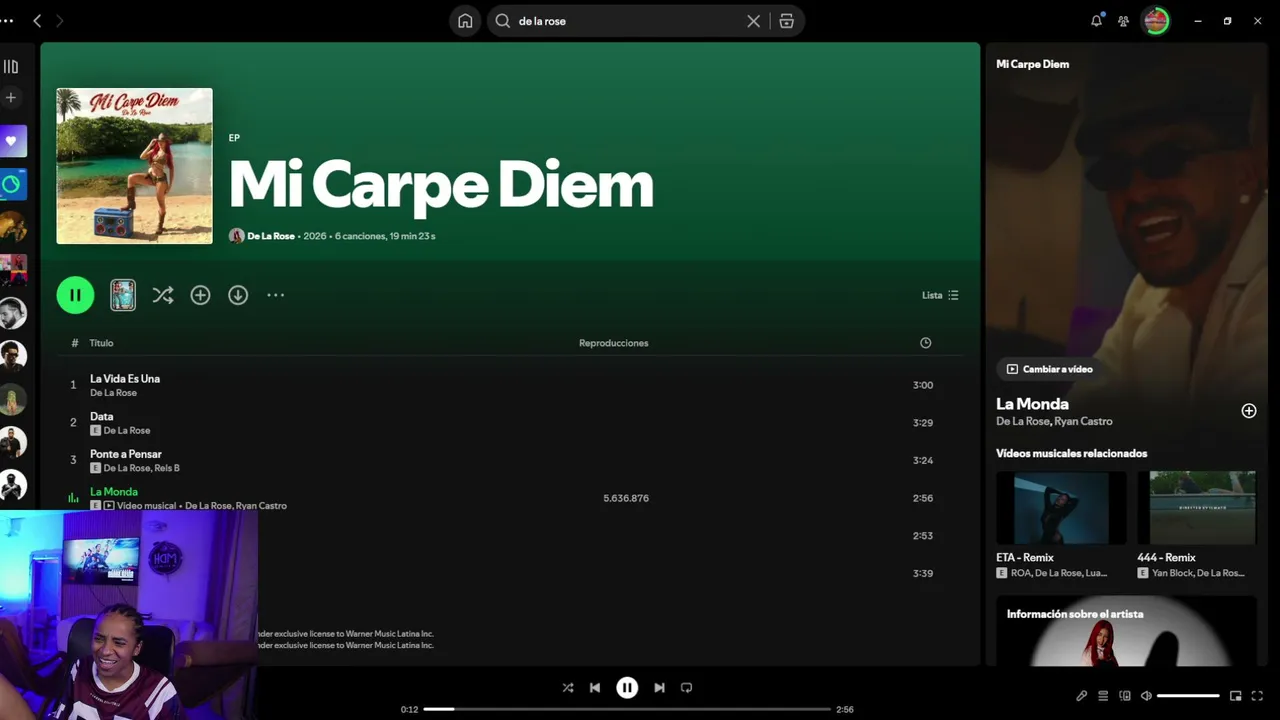This screenshot has width=1280, height=720.
Task: Open the notifications bell
Action: click(x=1097, y=21)
